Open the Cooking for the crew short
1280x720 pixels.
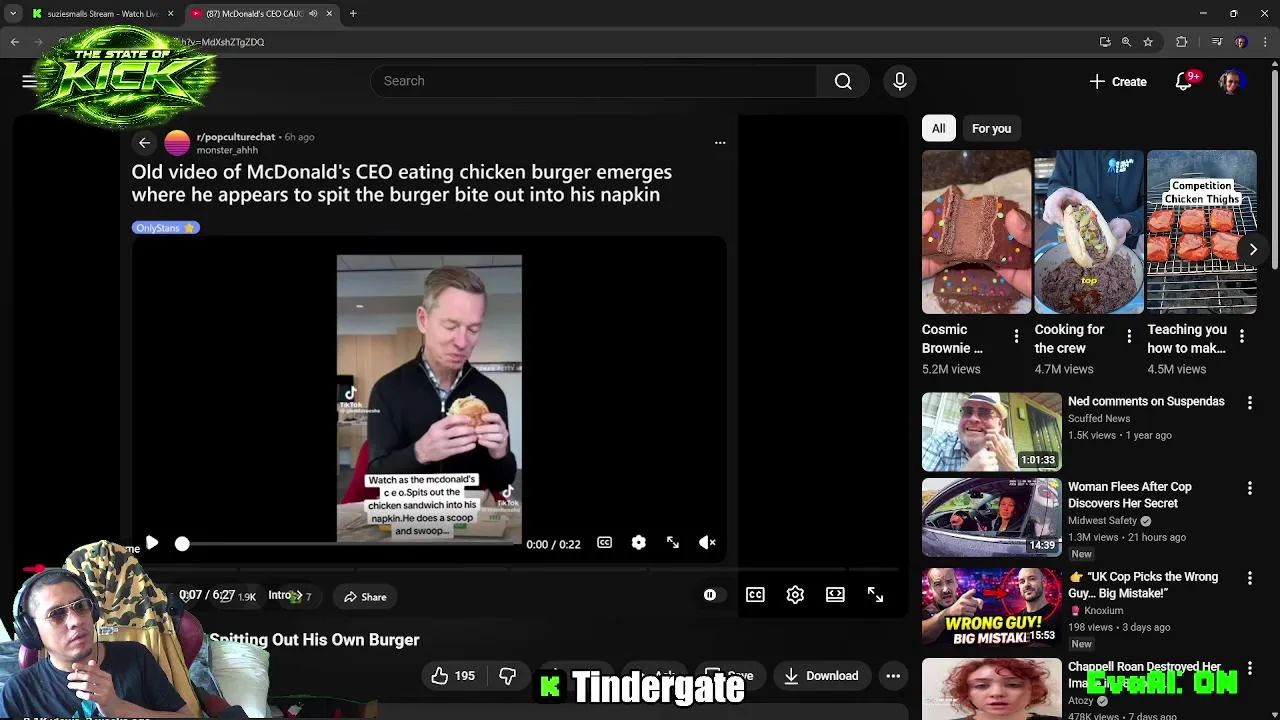1088,232
